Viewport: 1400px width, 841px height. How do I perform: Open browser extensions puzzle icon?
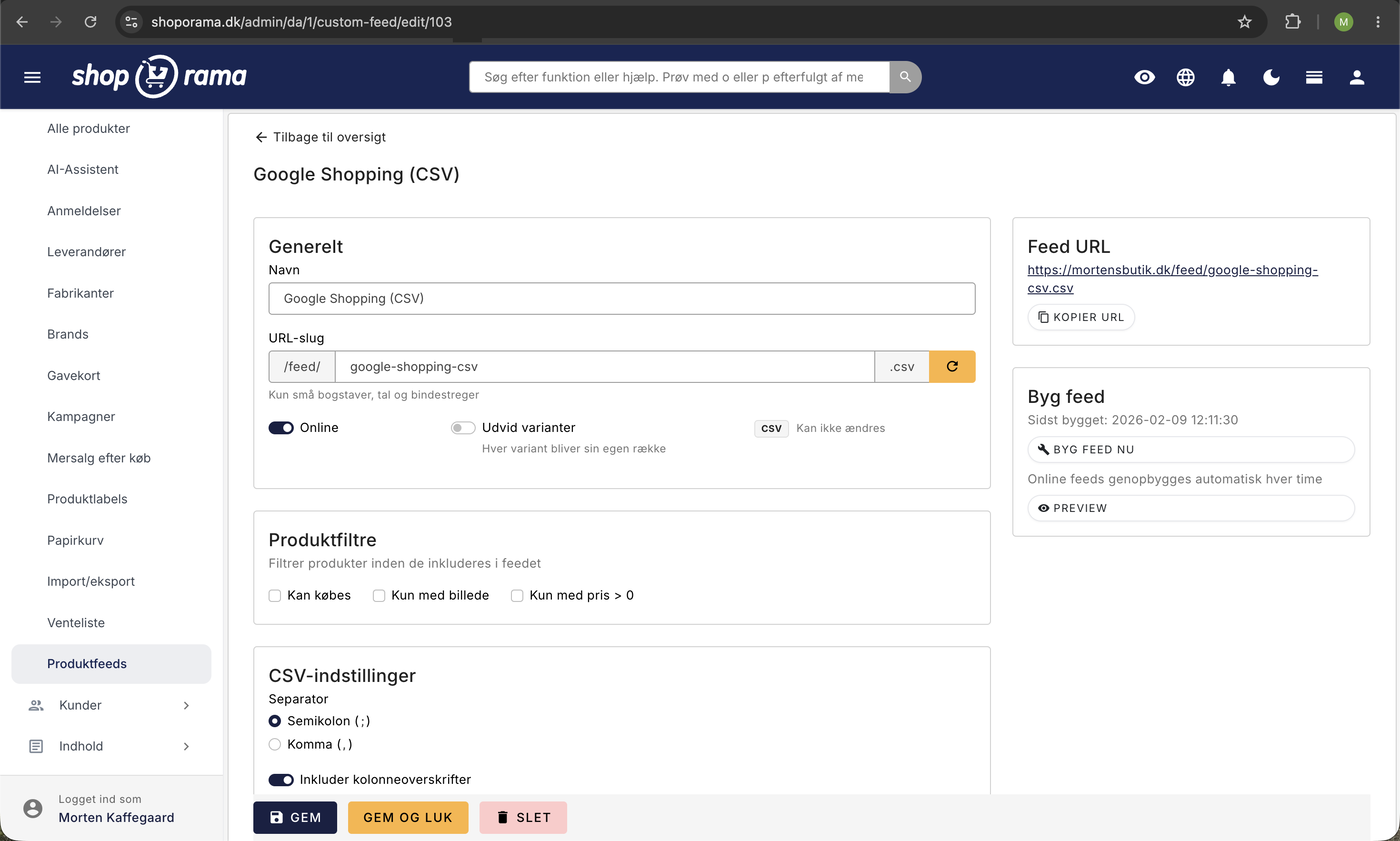coord(1293,21)
